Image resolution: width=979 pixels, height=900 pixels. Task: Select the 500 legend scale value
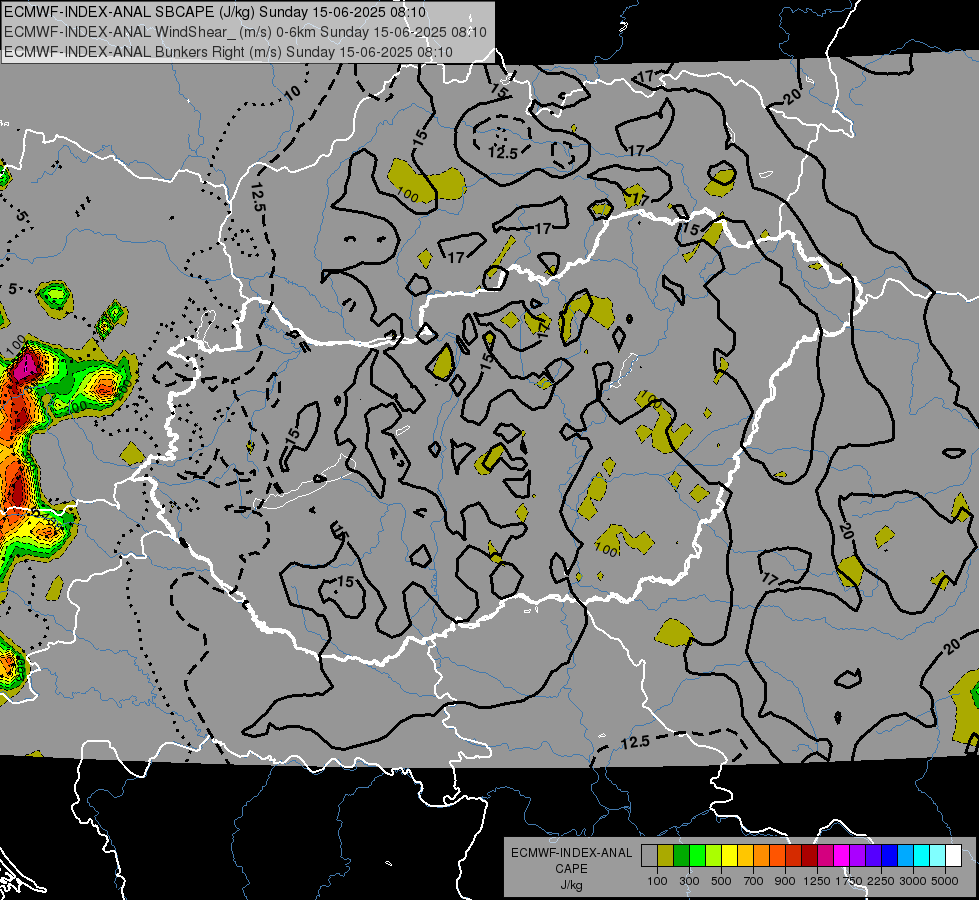coord(721,881)
